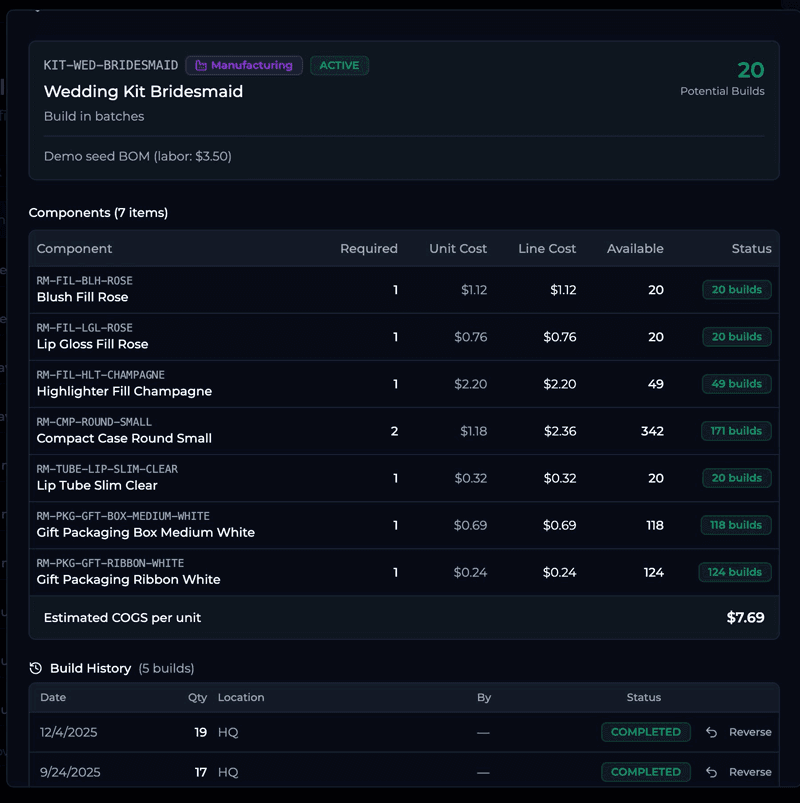Click the Build History clock icon
800x803 pixels.
point(38,668)
